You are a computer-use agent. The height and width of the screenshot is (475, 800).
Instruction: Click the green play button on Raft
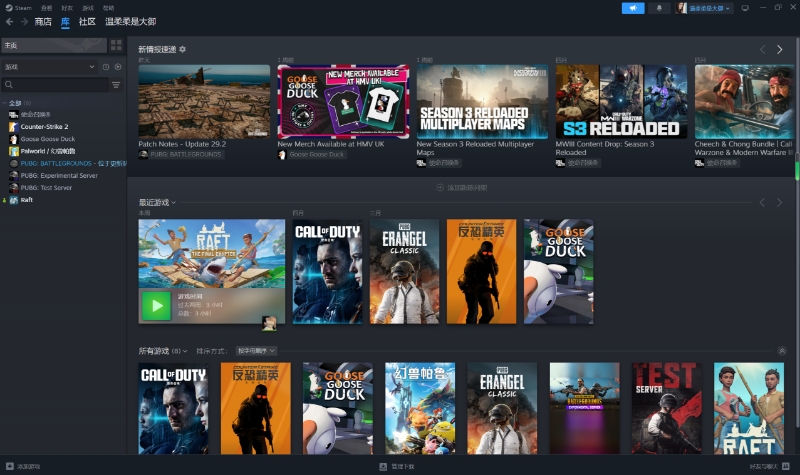155,305
